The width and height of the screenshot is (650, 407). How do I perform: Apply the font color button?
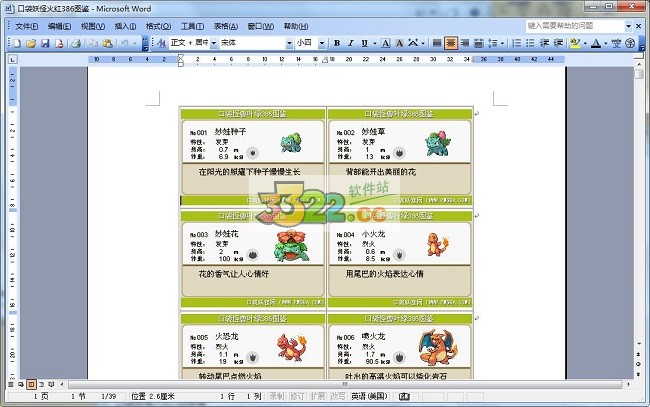point(596,43)
